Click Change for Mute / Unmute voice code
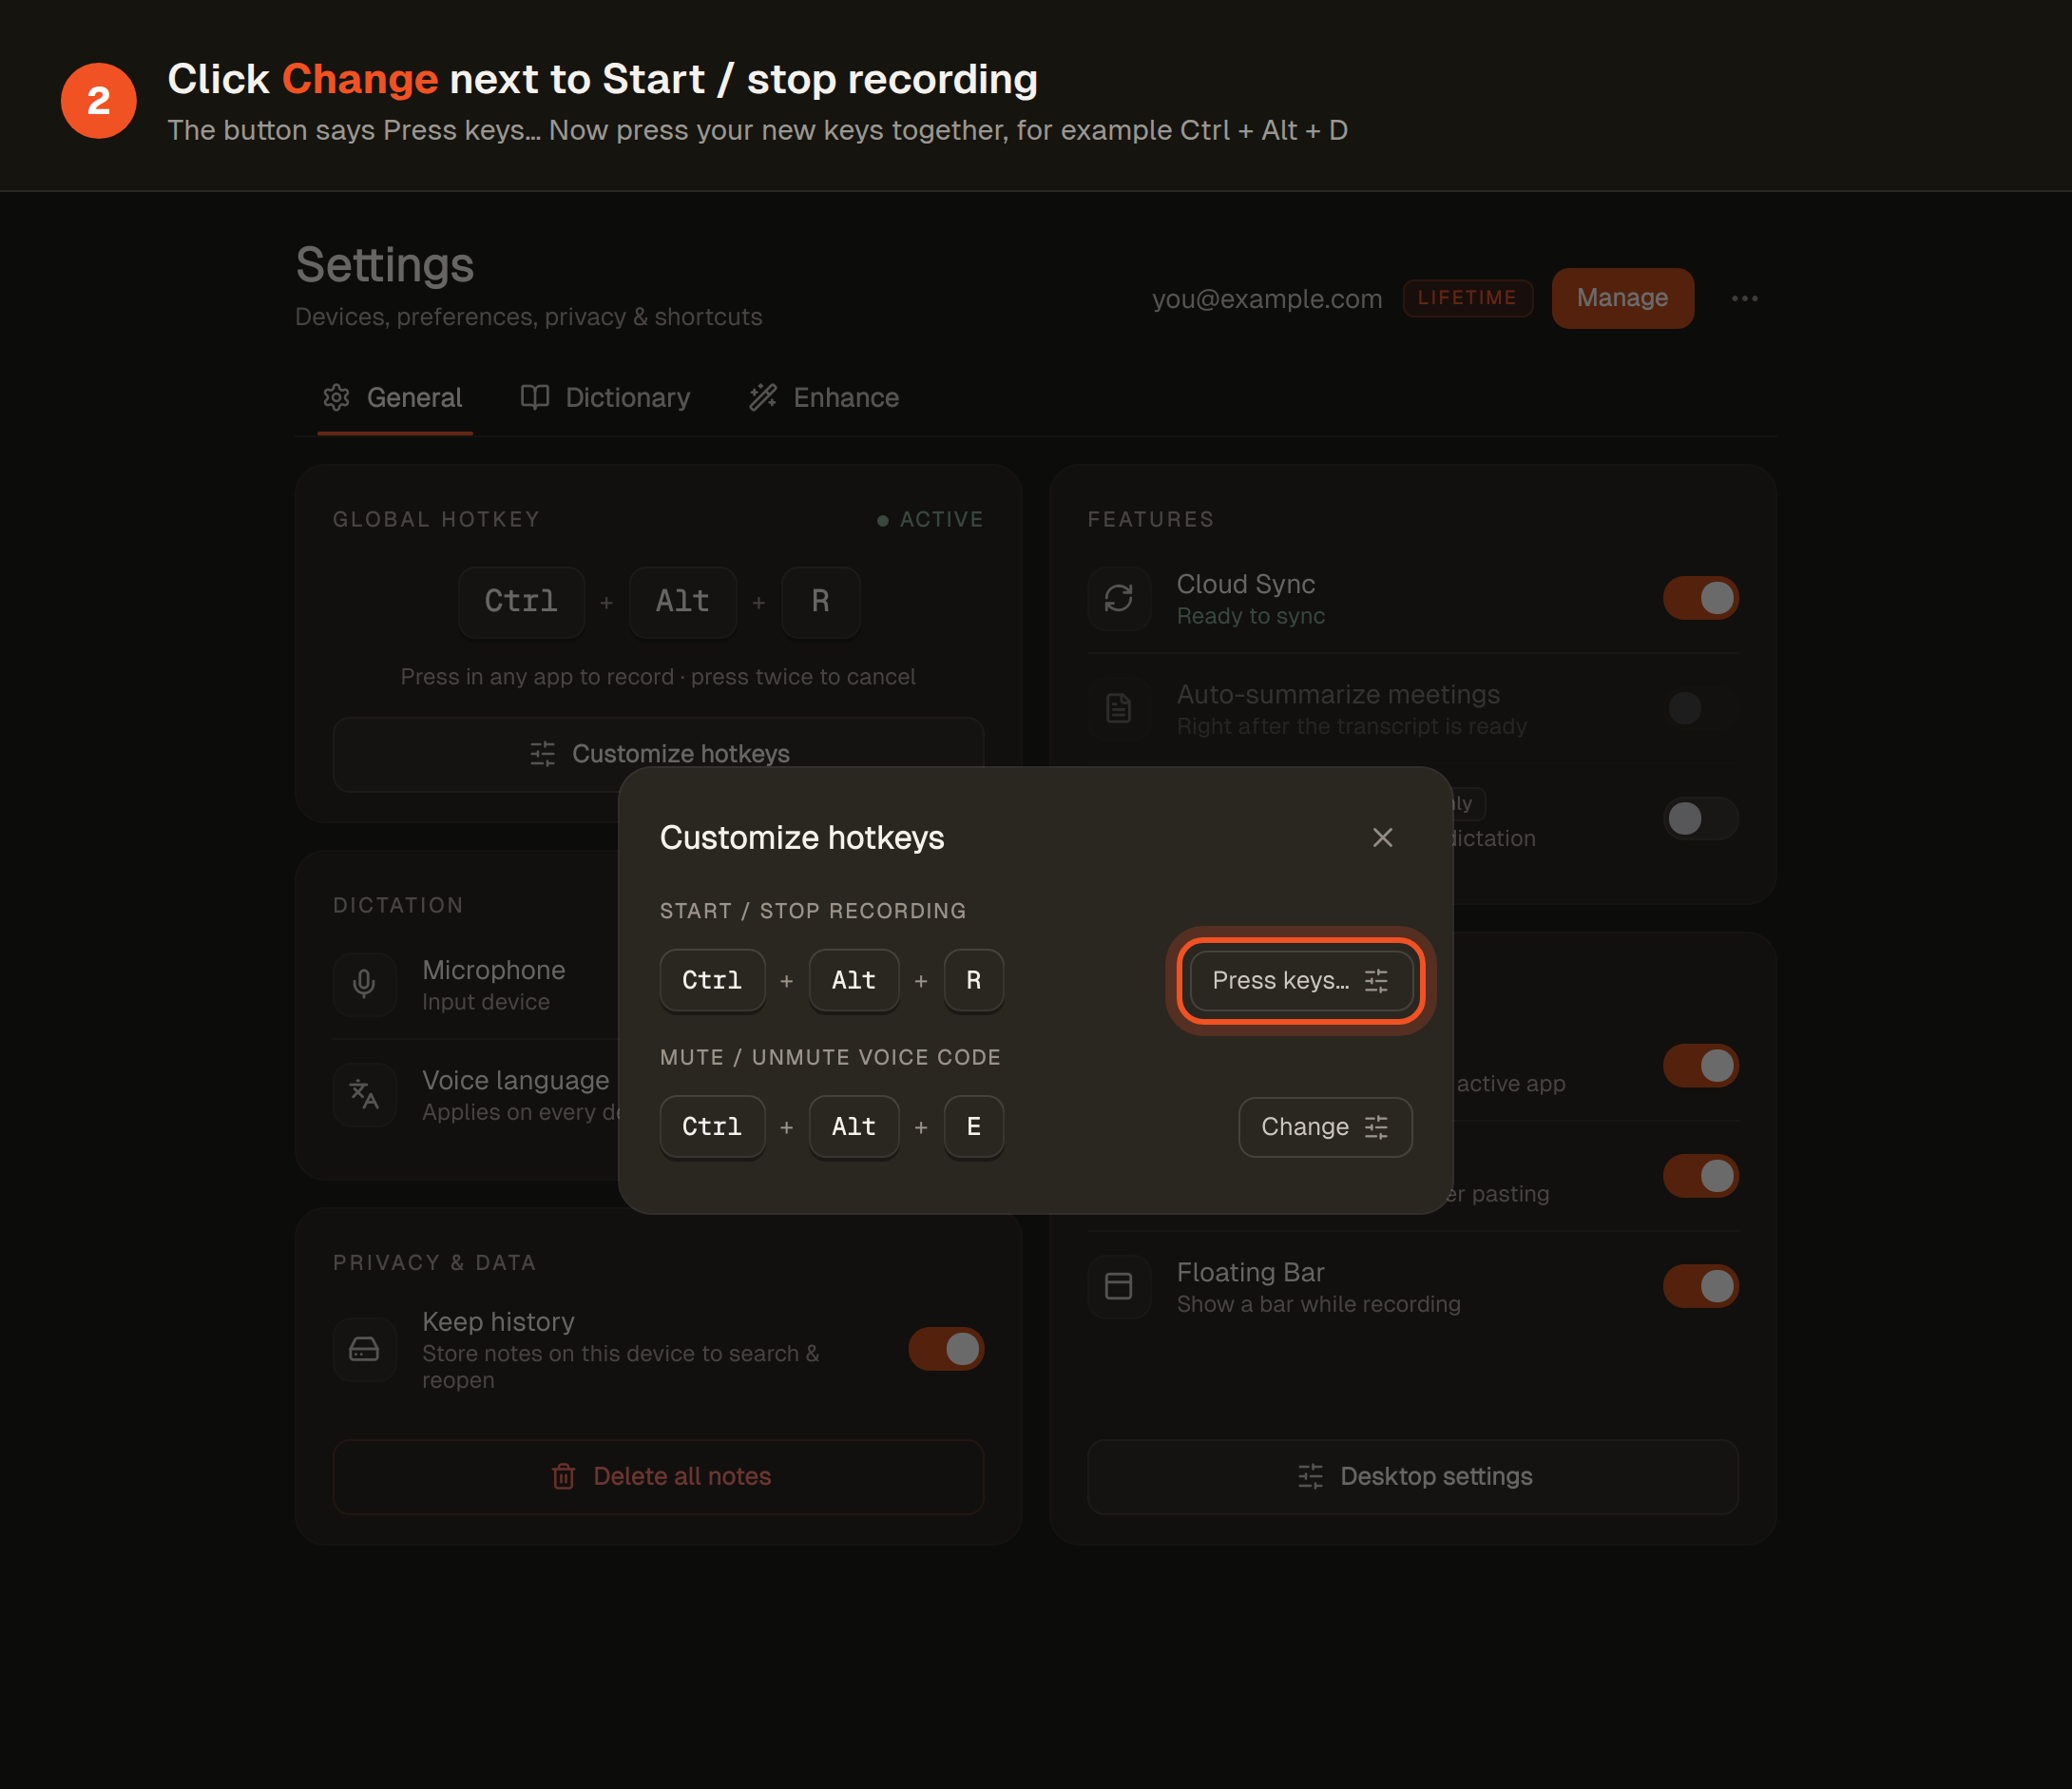The height and width of the screenshot is (1789, 2072). [x=1324, y=1127]
